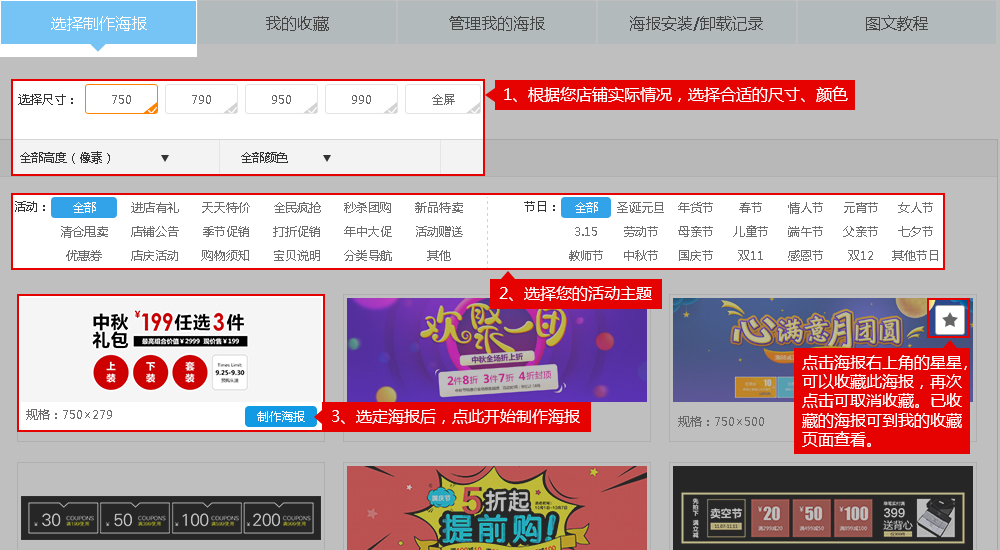Select 全部 under 节日 filter
The image size is (1000, 550).
586,207
